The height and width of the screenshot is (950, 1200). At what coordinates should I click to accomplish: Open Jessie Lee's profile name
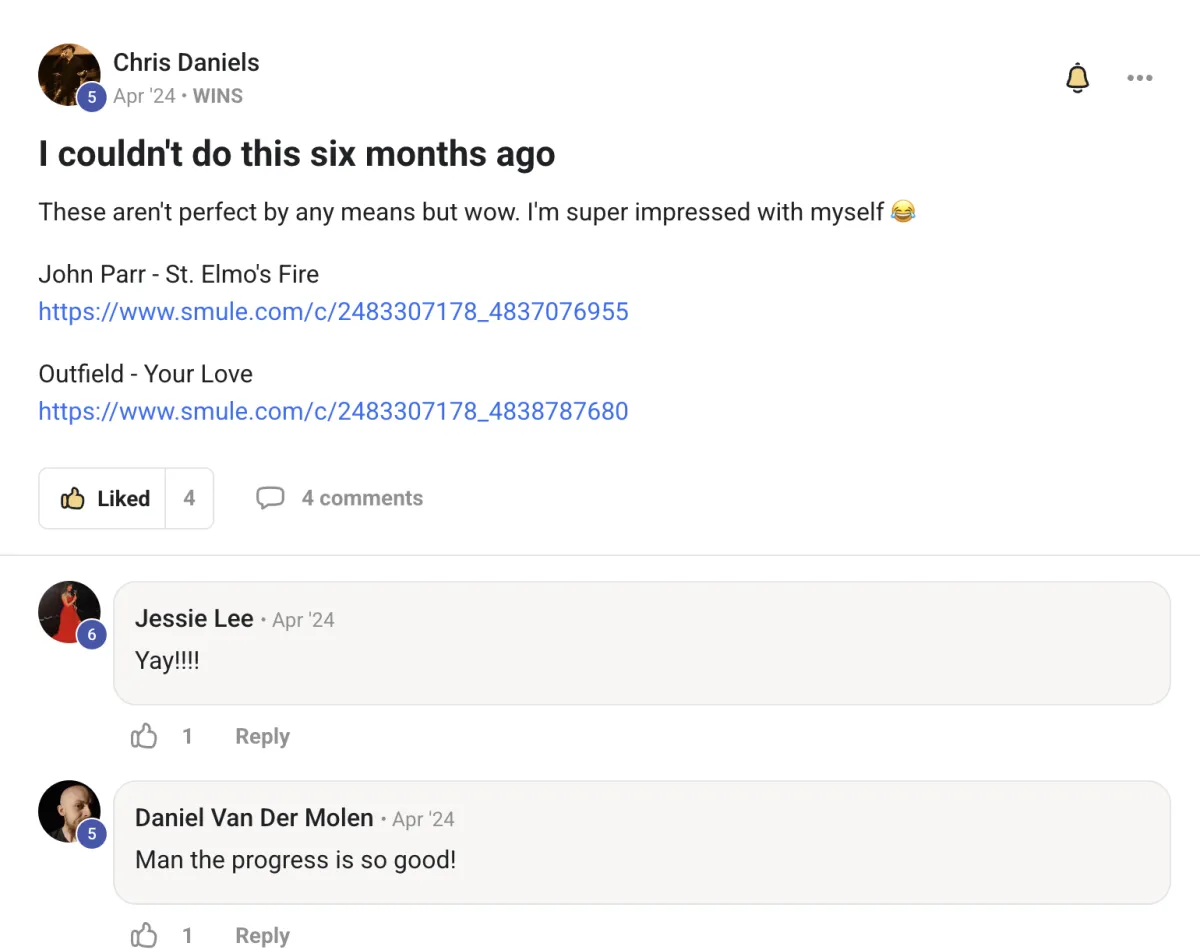click(x=194, y=619)
